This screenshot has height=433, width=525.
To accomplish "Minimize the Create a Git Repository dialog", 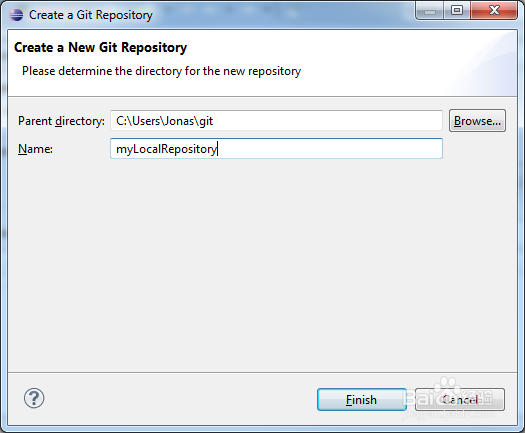I will 430,11.
